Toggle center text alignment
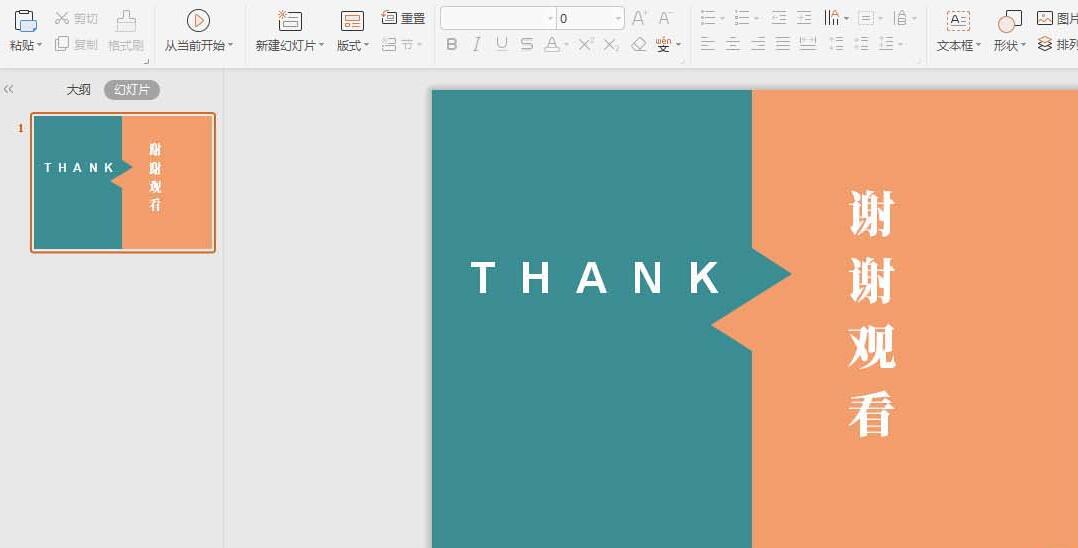The width and height of the screenshot is (1078, 548). (733, 45)
